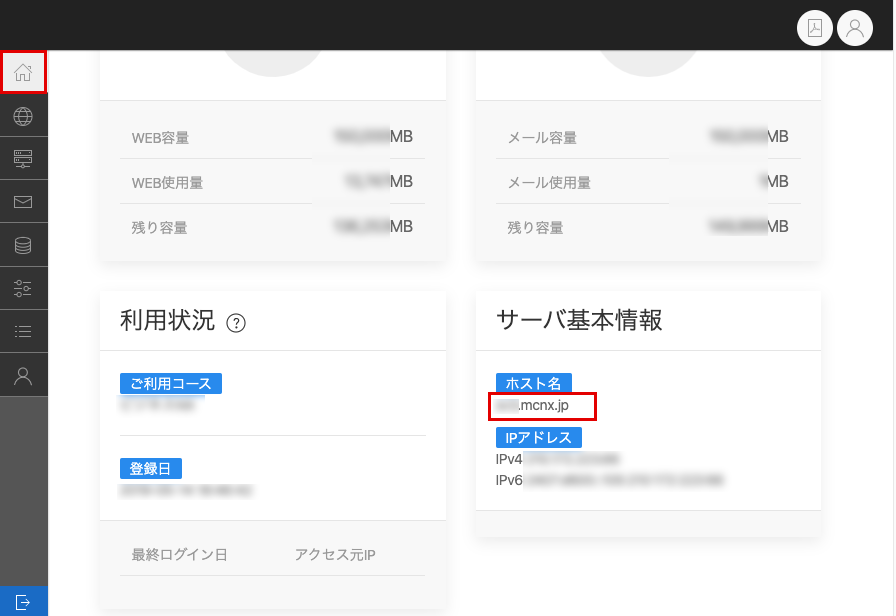The width and height of the screenshot is (896, 616).
Task: Open the user account icon in sidebar
Action: pyautogui.click(x=23, y=375)
